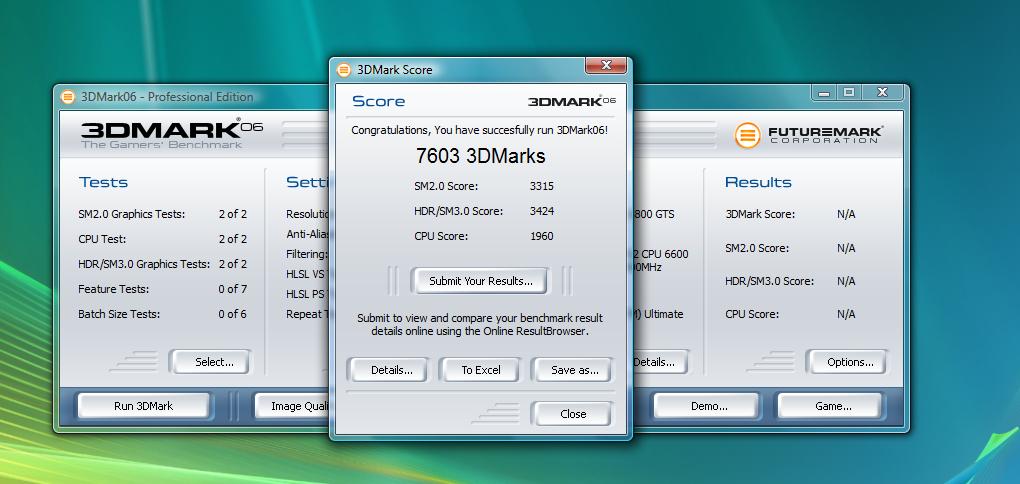
Task: Click the Batch Size Tests label
Action: pyautogui.click(x=119, y=314)
